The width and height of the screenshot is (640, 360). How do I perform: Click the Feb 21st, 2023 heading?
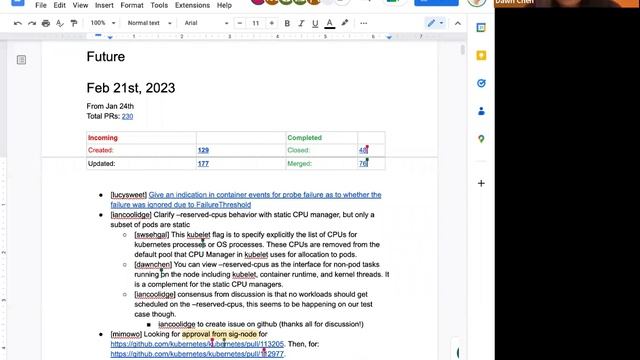coord(131,88)
